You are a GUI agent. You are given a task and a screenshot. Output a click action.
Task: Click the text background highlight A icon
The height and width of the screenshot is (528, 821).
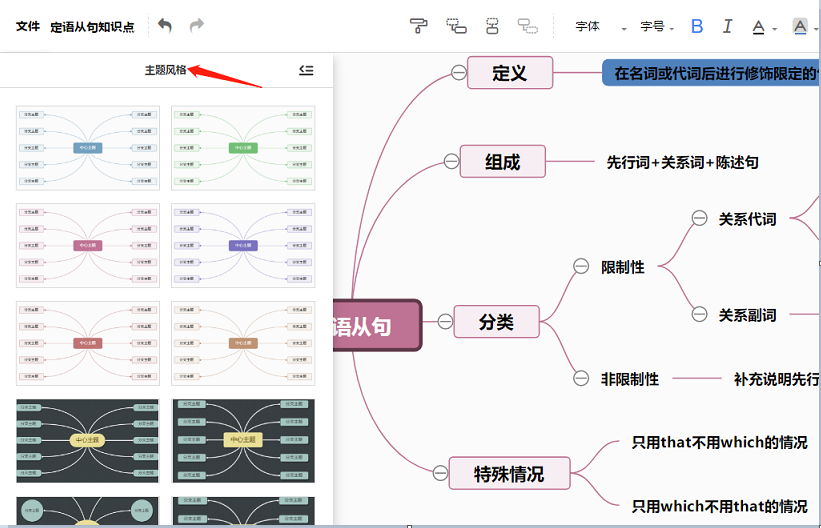point(800,26)
